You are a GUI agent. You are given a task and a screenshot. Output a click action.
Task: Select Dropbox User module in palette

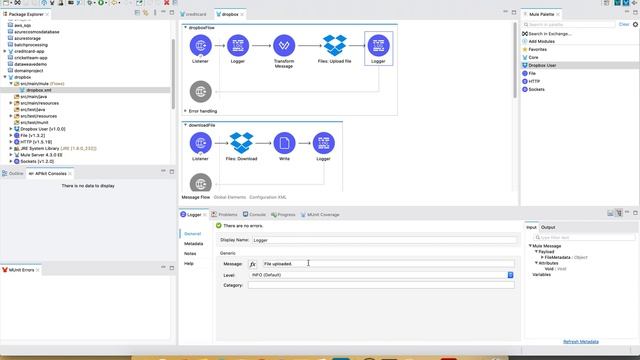click(x=542, y=65)
